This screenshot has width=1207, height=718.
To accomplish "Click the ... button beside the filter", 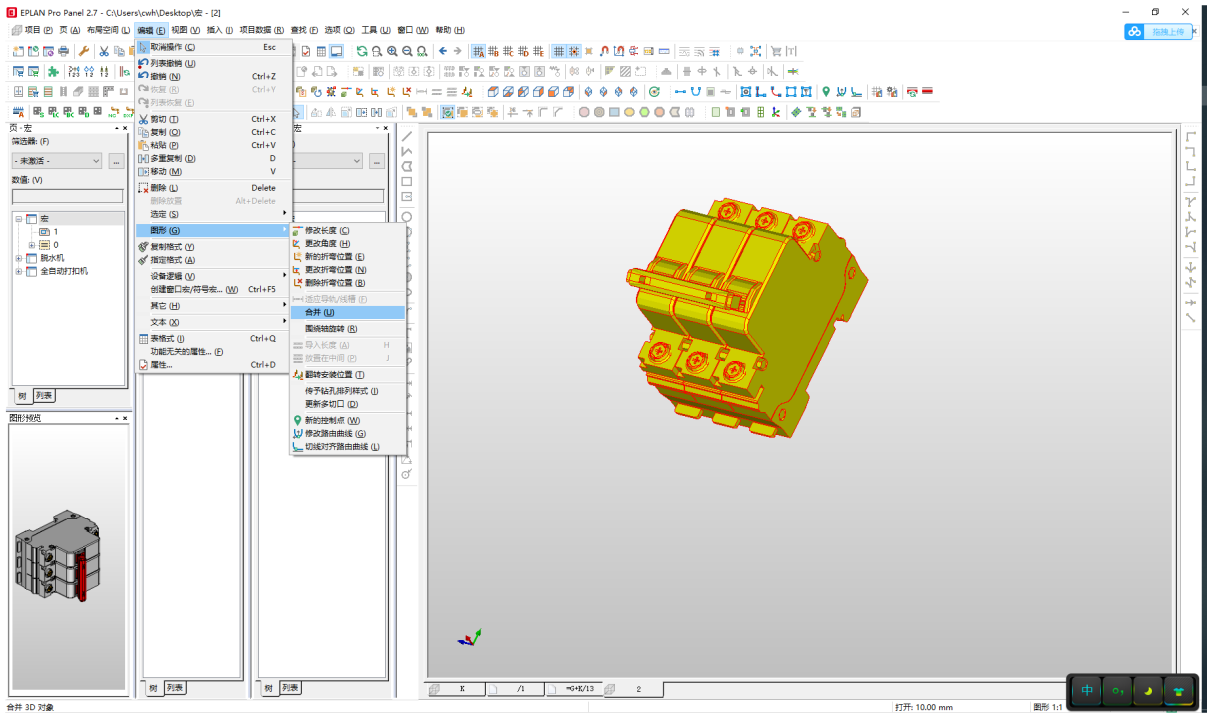I will tap(116, 161).
